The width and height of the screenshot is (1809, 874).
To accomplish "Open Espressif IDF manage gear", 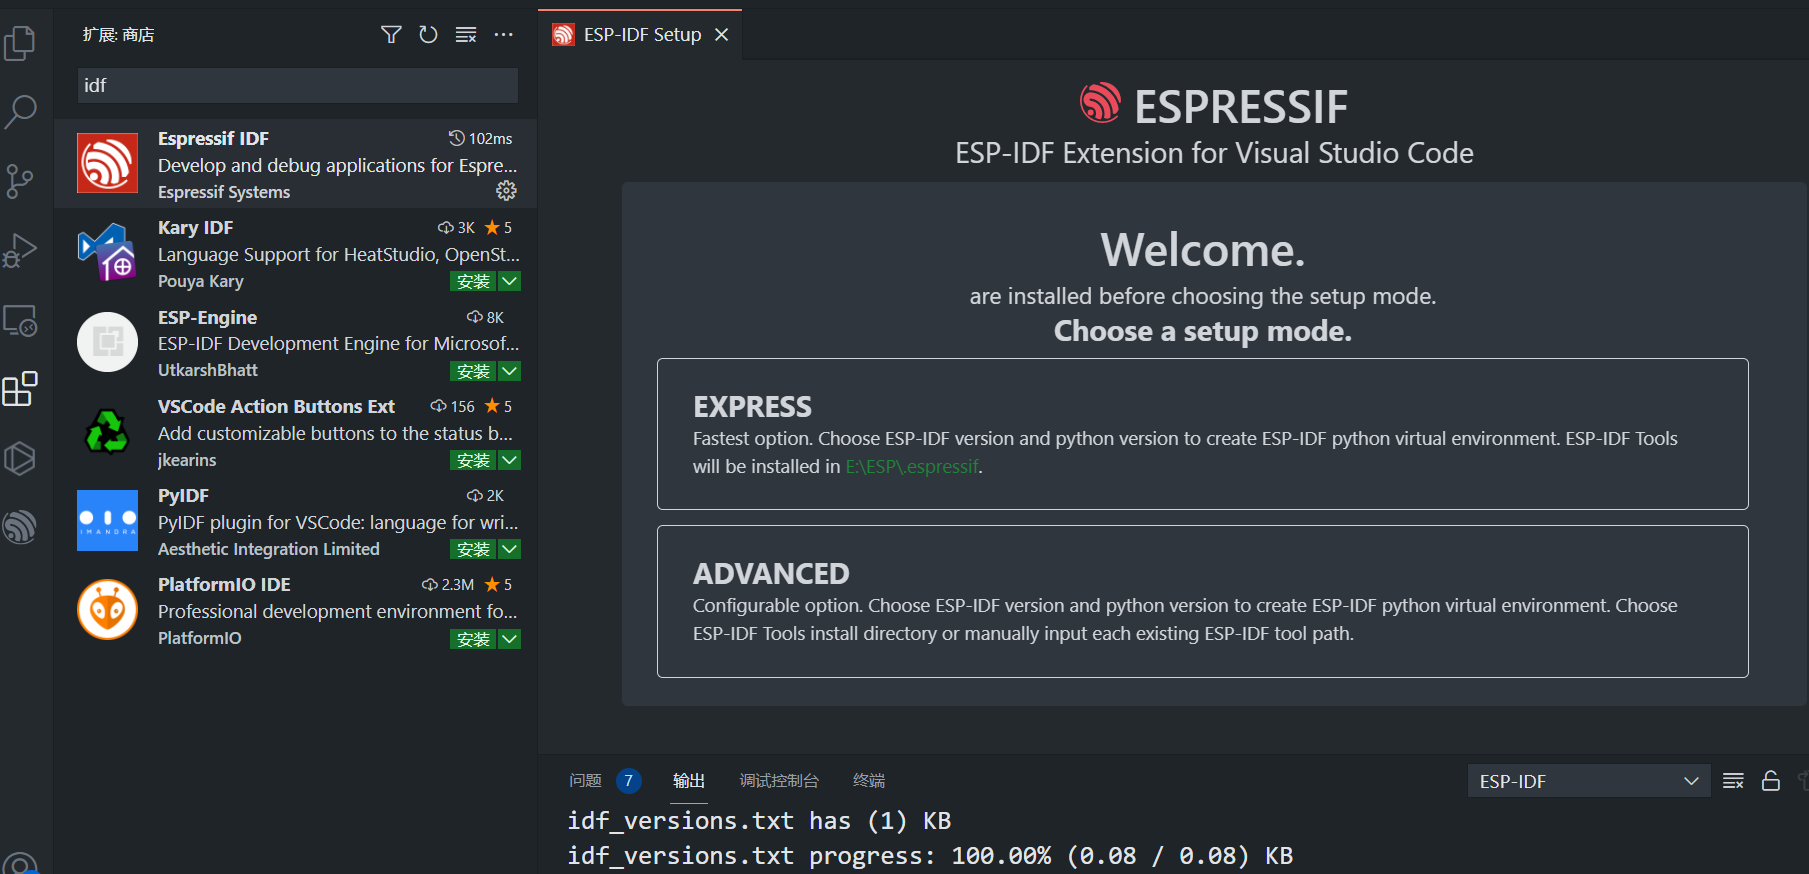I will (x=507, y=190).
